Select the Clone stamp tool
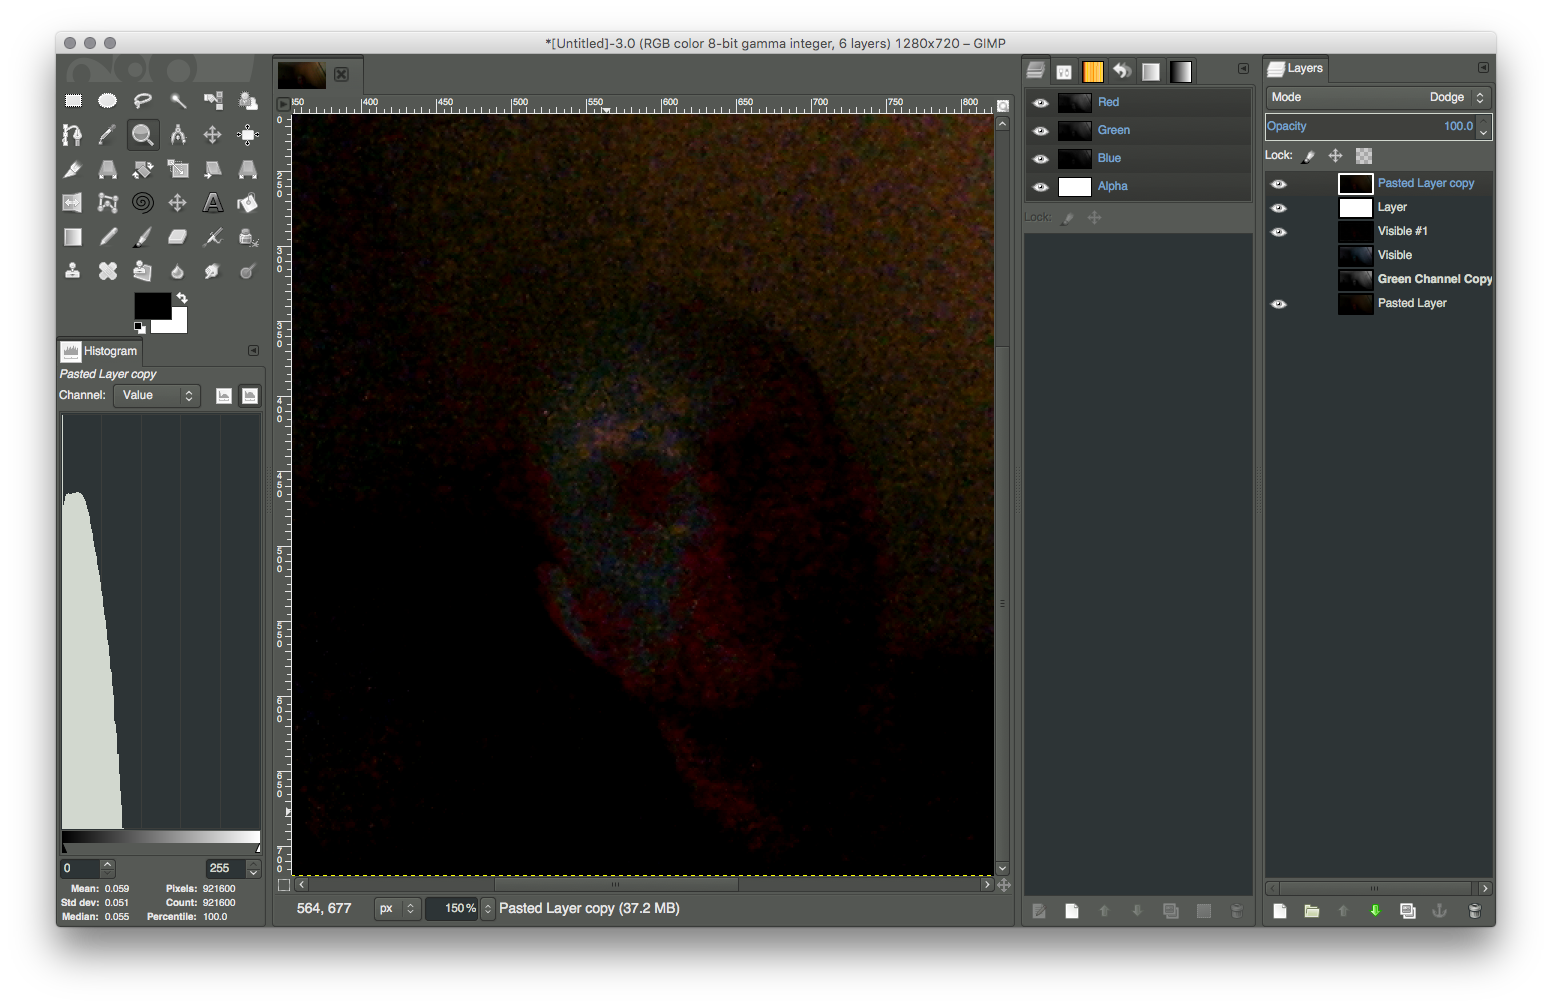 73,271
